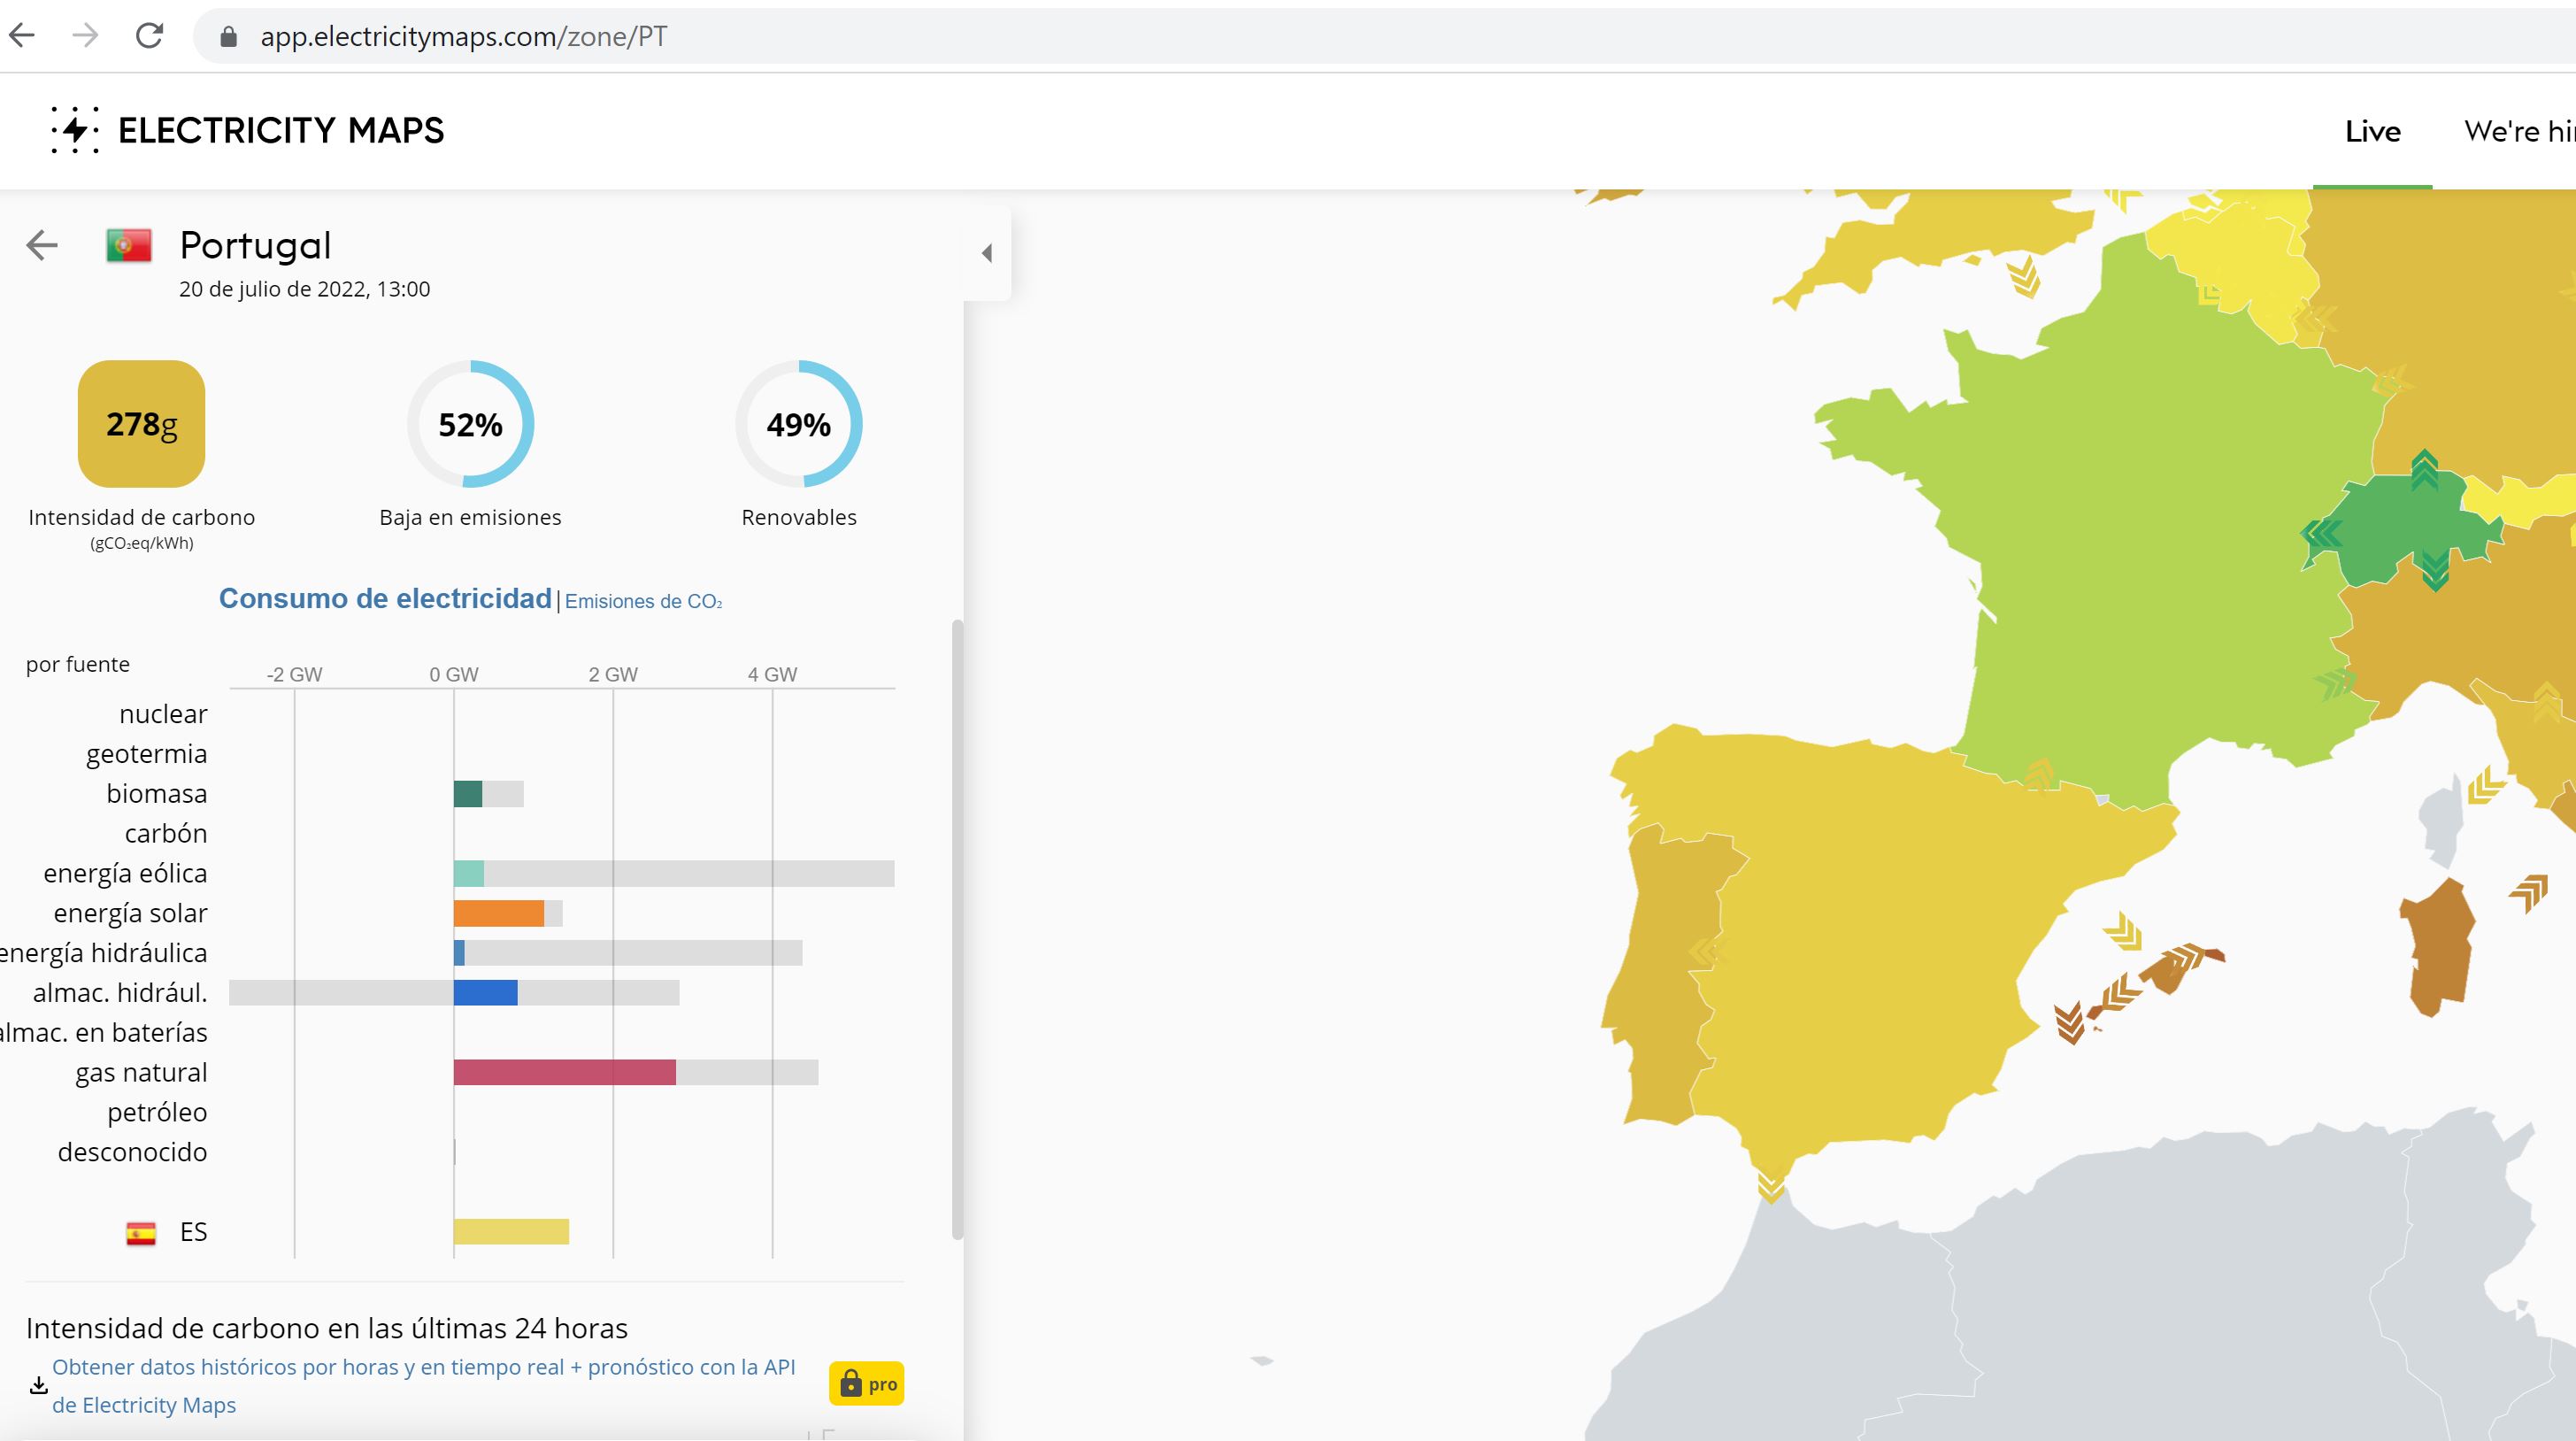This screenshot has height=1441, width=2576.
Task: Select Consumo de electricidad view
Action: click(x=385, y=598)
